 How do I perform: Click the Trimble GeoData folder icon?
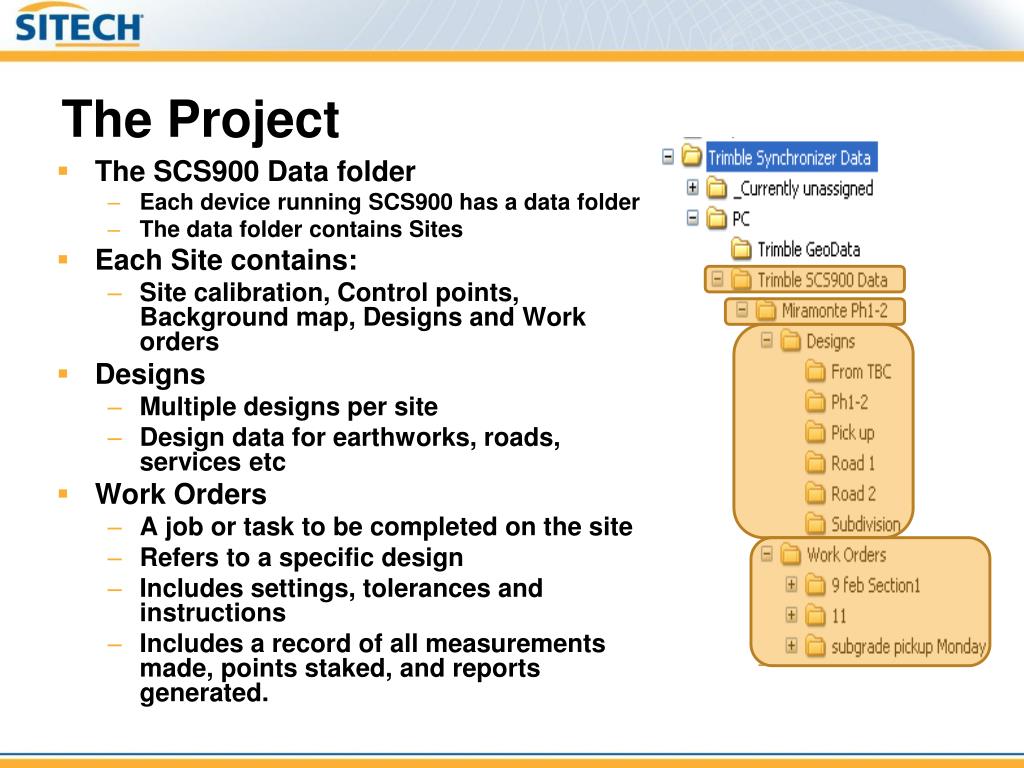[x=741, y=249]
